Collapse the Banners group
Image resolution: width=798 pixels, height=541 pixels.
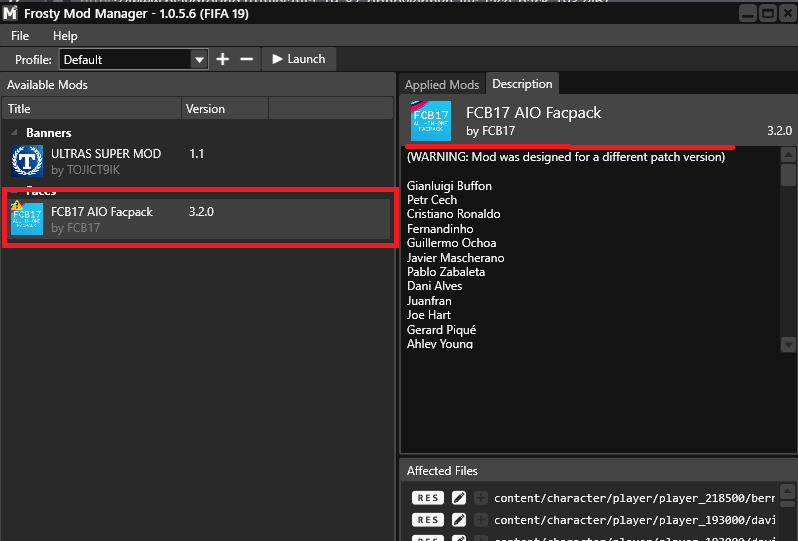pyautogui.click(x=15, y=132)
